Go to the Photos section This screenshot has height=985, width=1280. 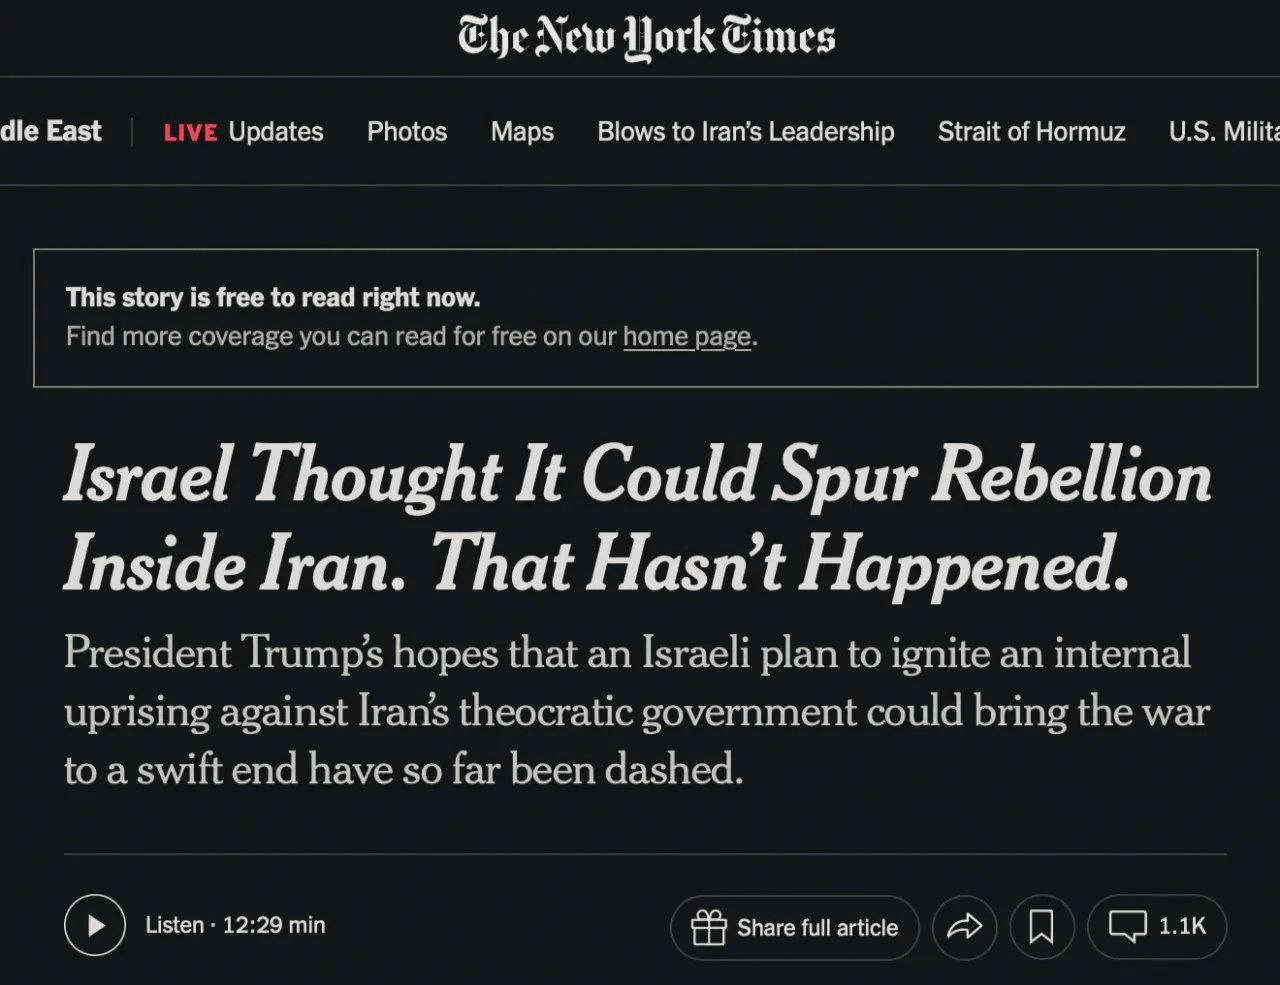(407, 132)
